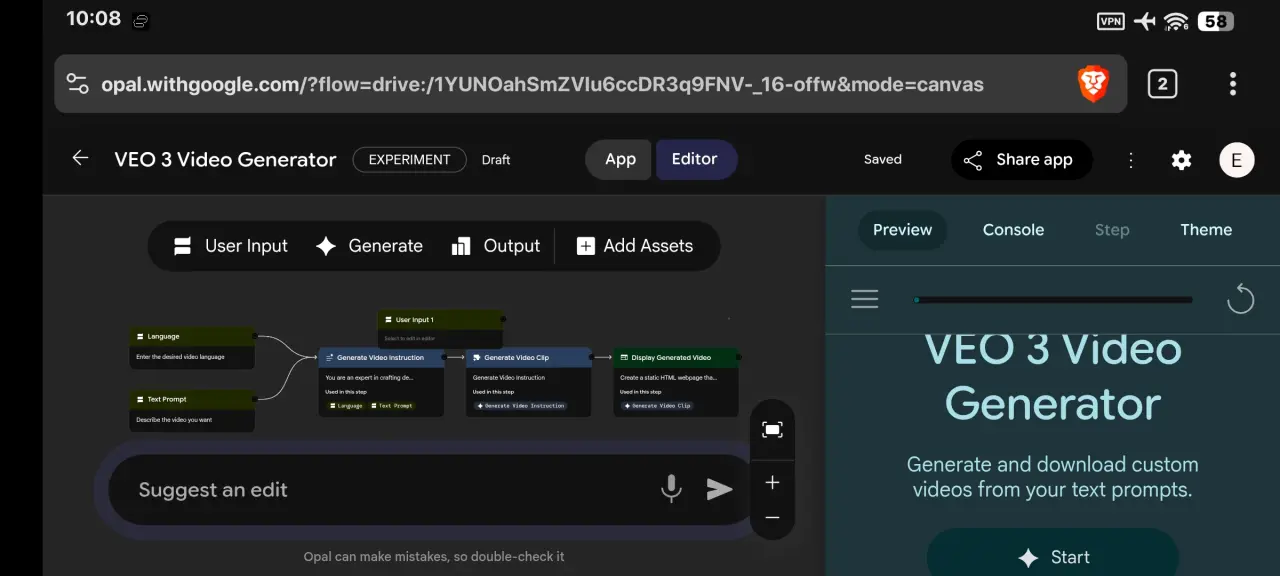1280x576 pixels.
Task: Zoom in on the canvas
Action: pos(772,483)
